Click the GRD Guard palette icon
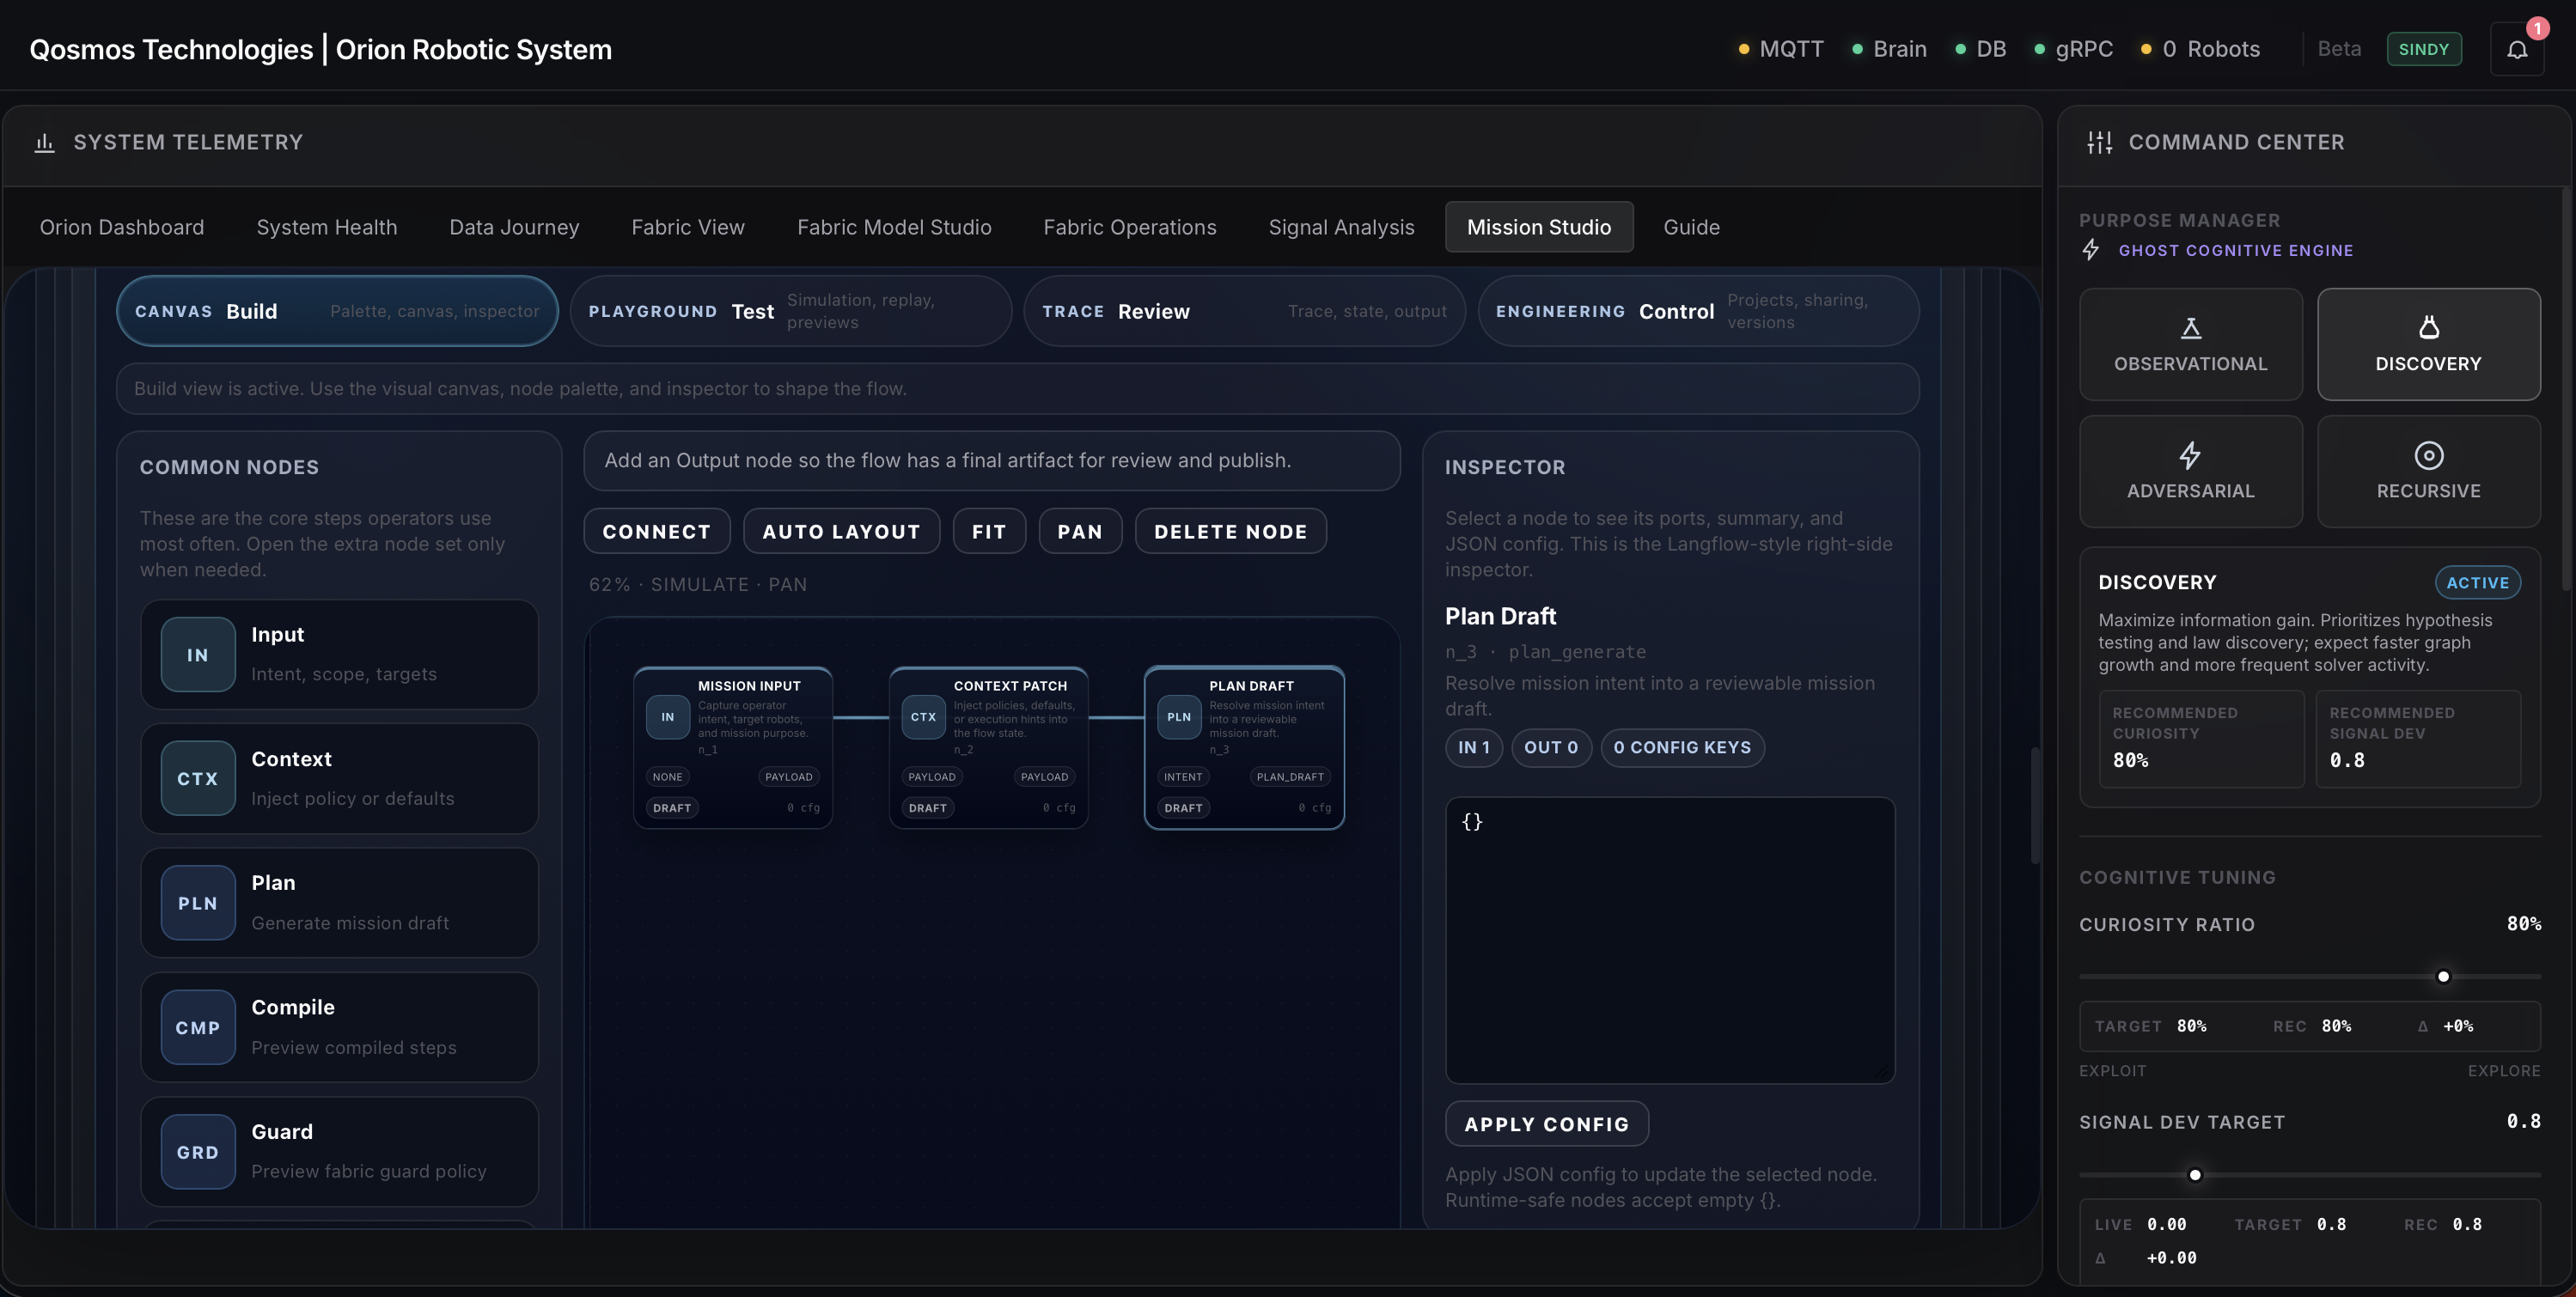Viewport: 2576px width, 1297px height. click(x=198, y=1152)
